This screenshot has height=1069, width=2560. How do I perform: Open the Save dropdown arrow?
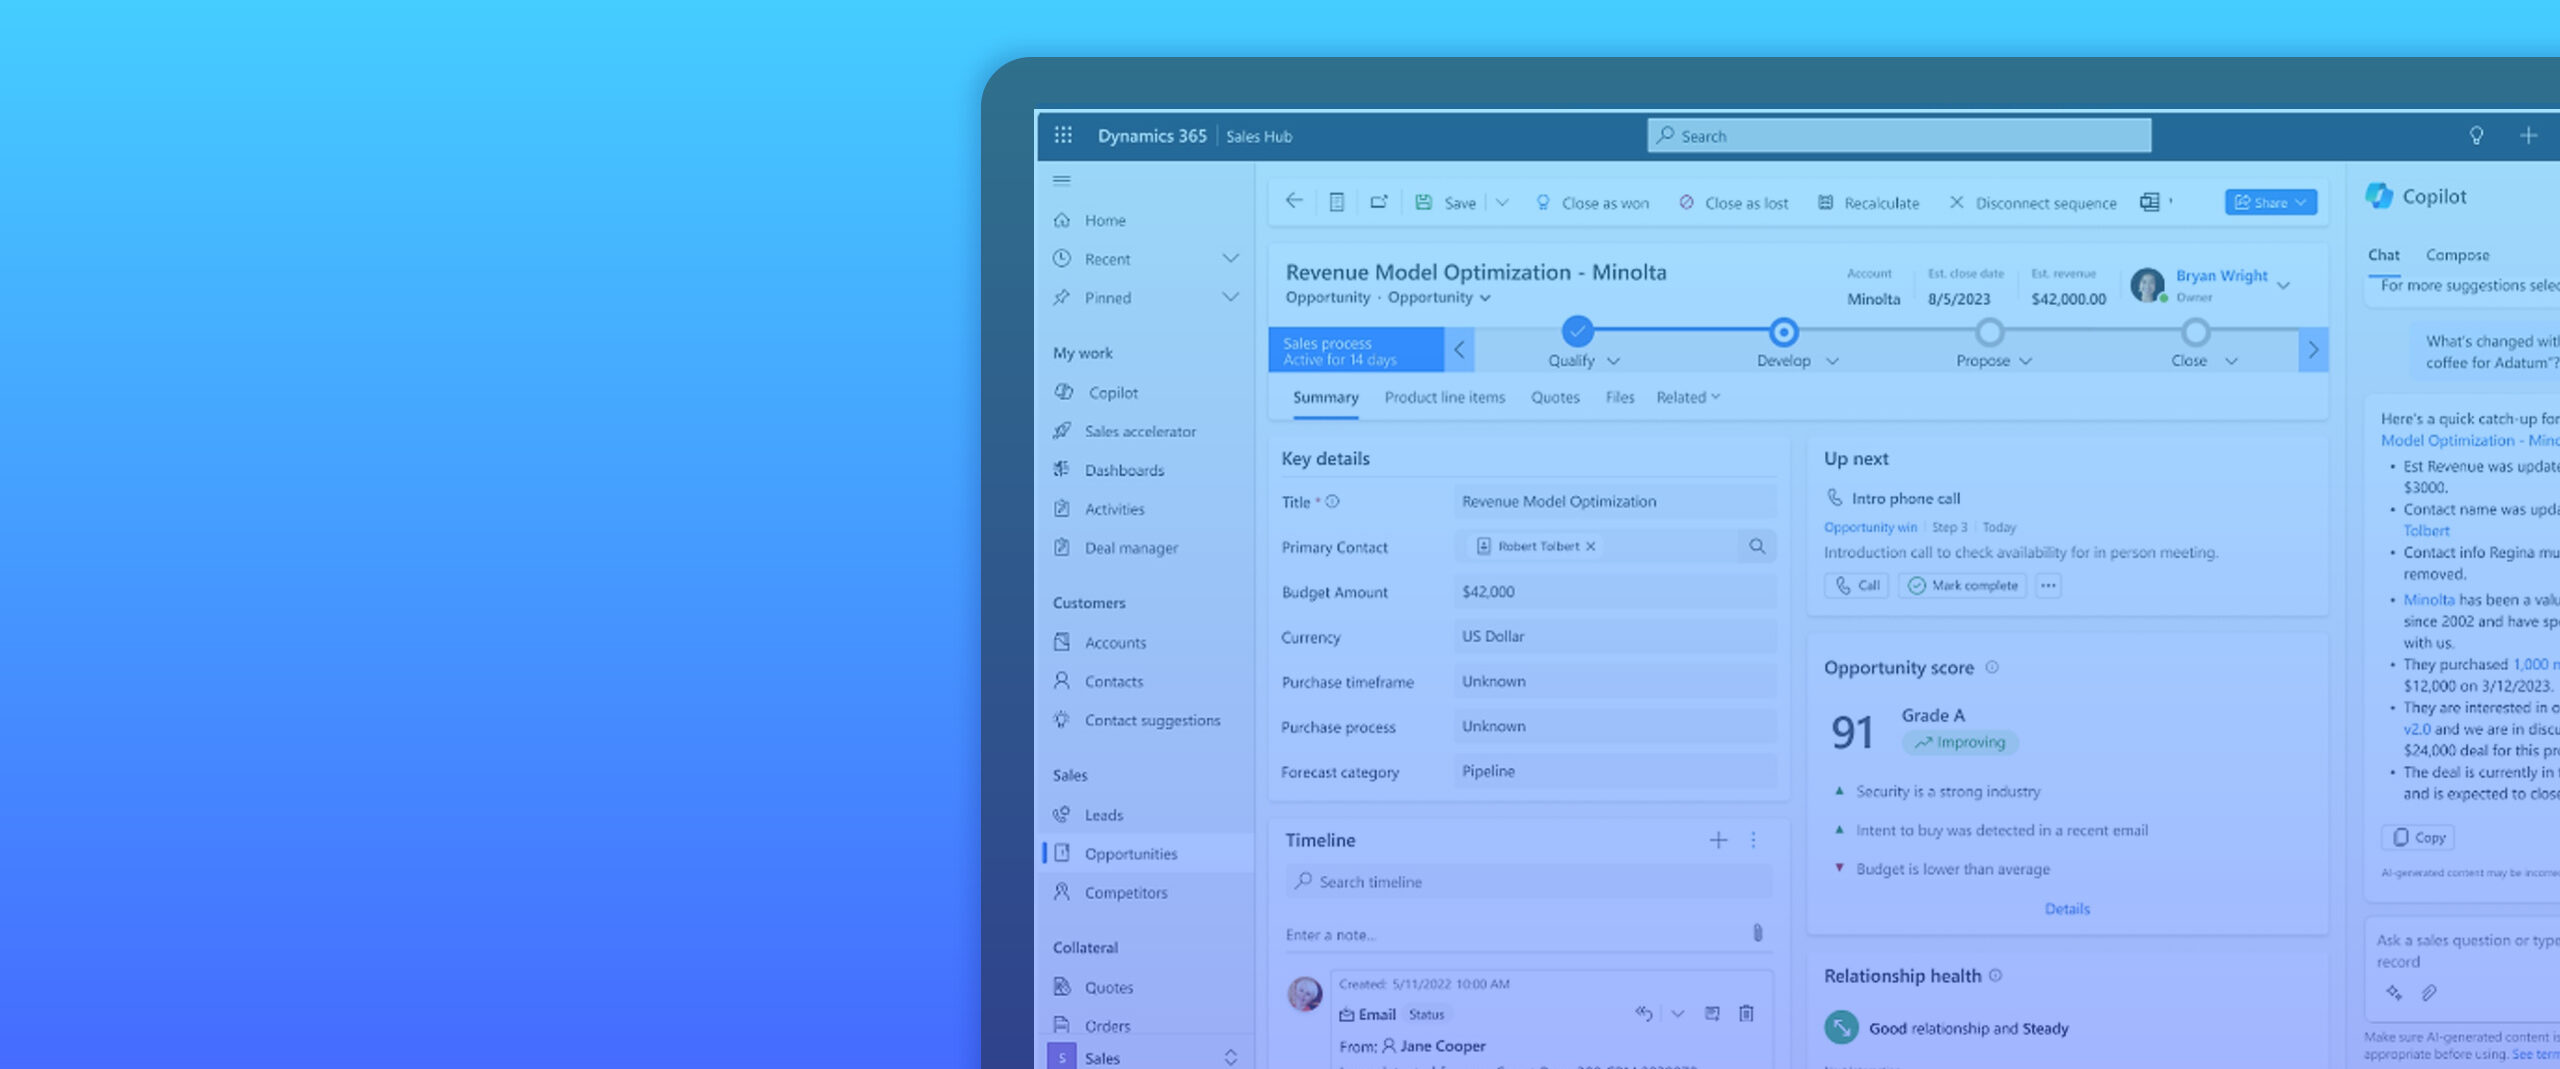[x=1502, y=203]
